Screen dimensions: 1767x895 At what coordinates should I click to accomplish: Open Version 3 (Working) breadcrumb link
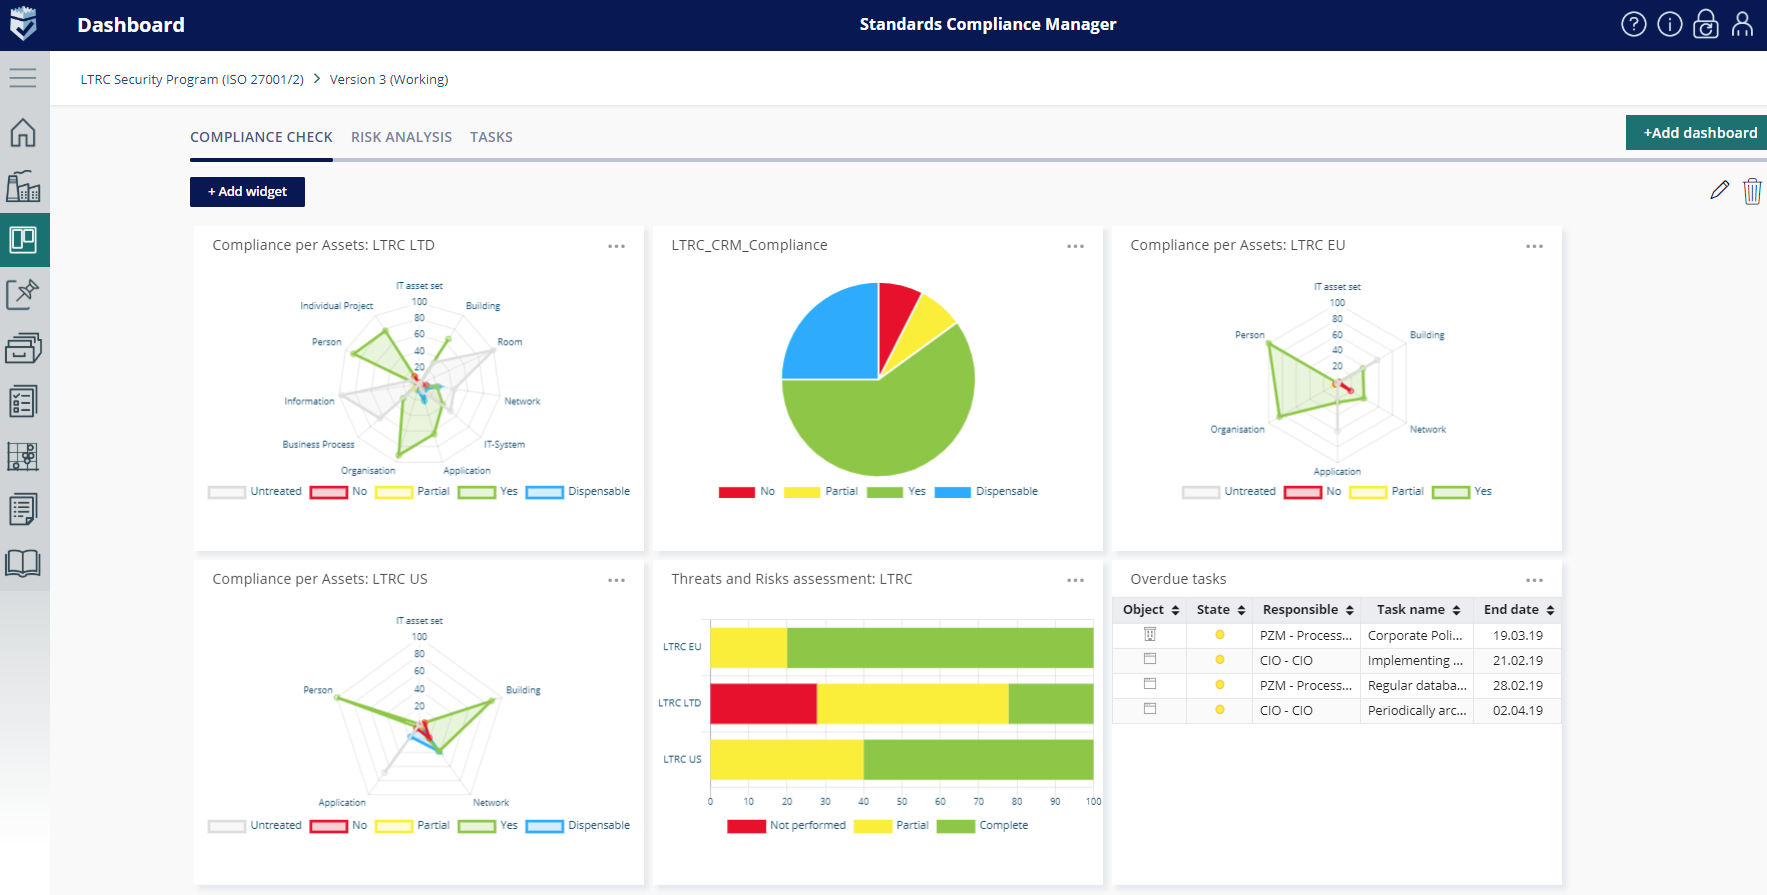click(389, 79)
